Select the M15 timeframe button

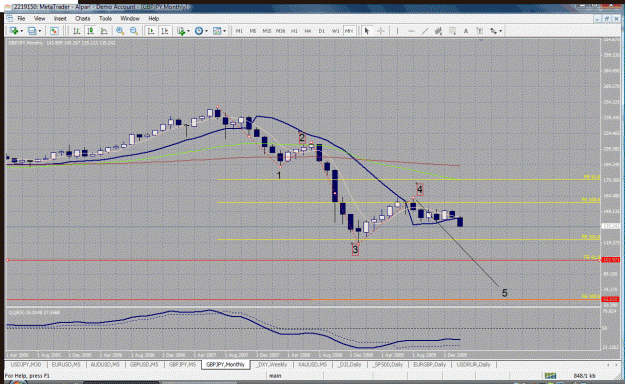click(267, 31)
